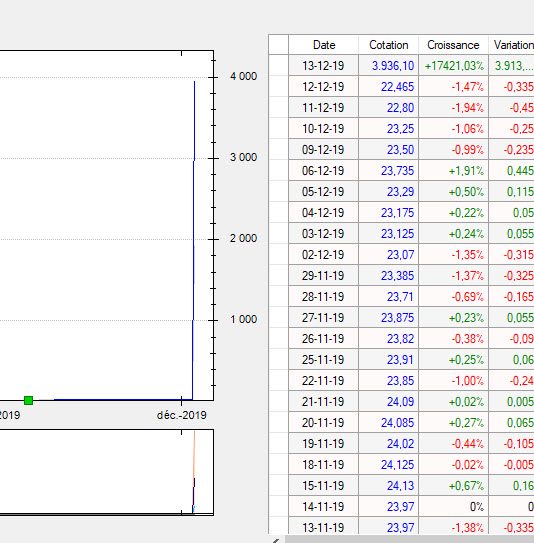Select cotation value 23,91
This screenshot has width=534, height=543.
(x=389, y=359)
